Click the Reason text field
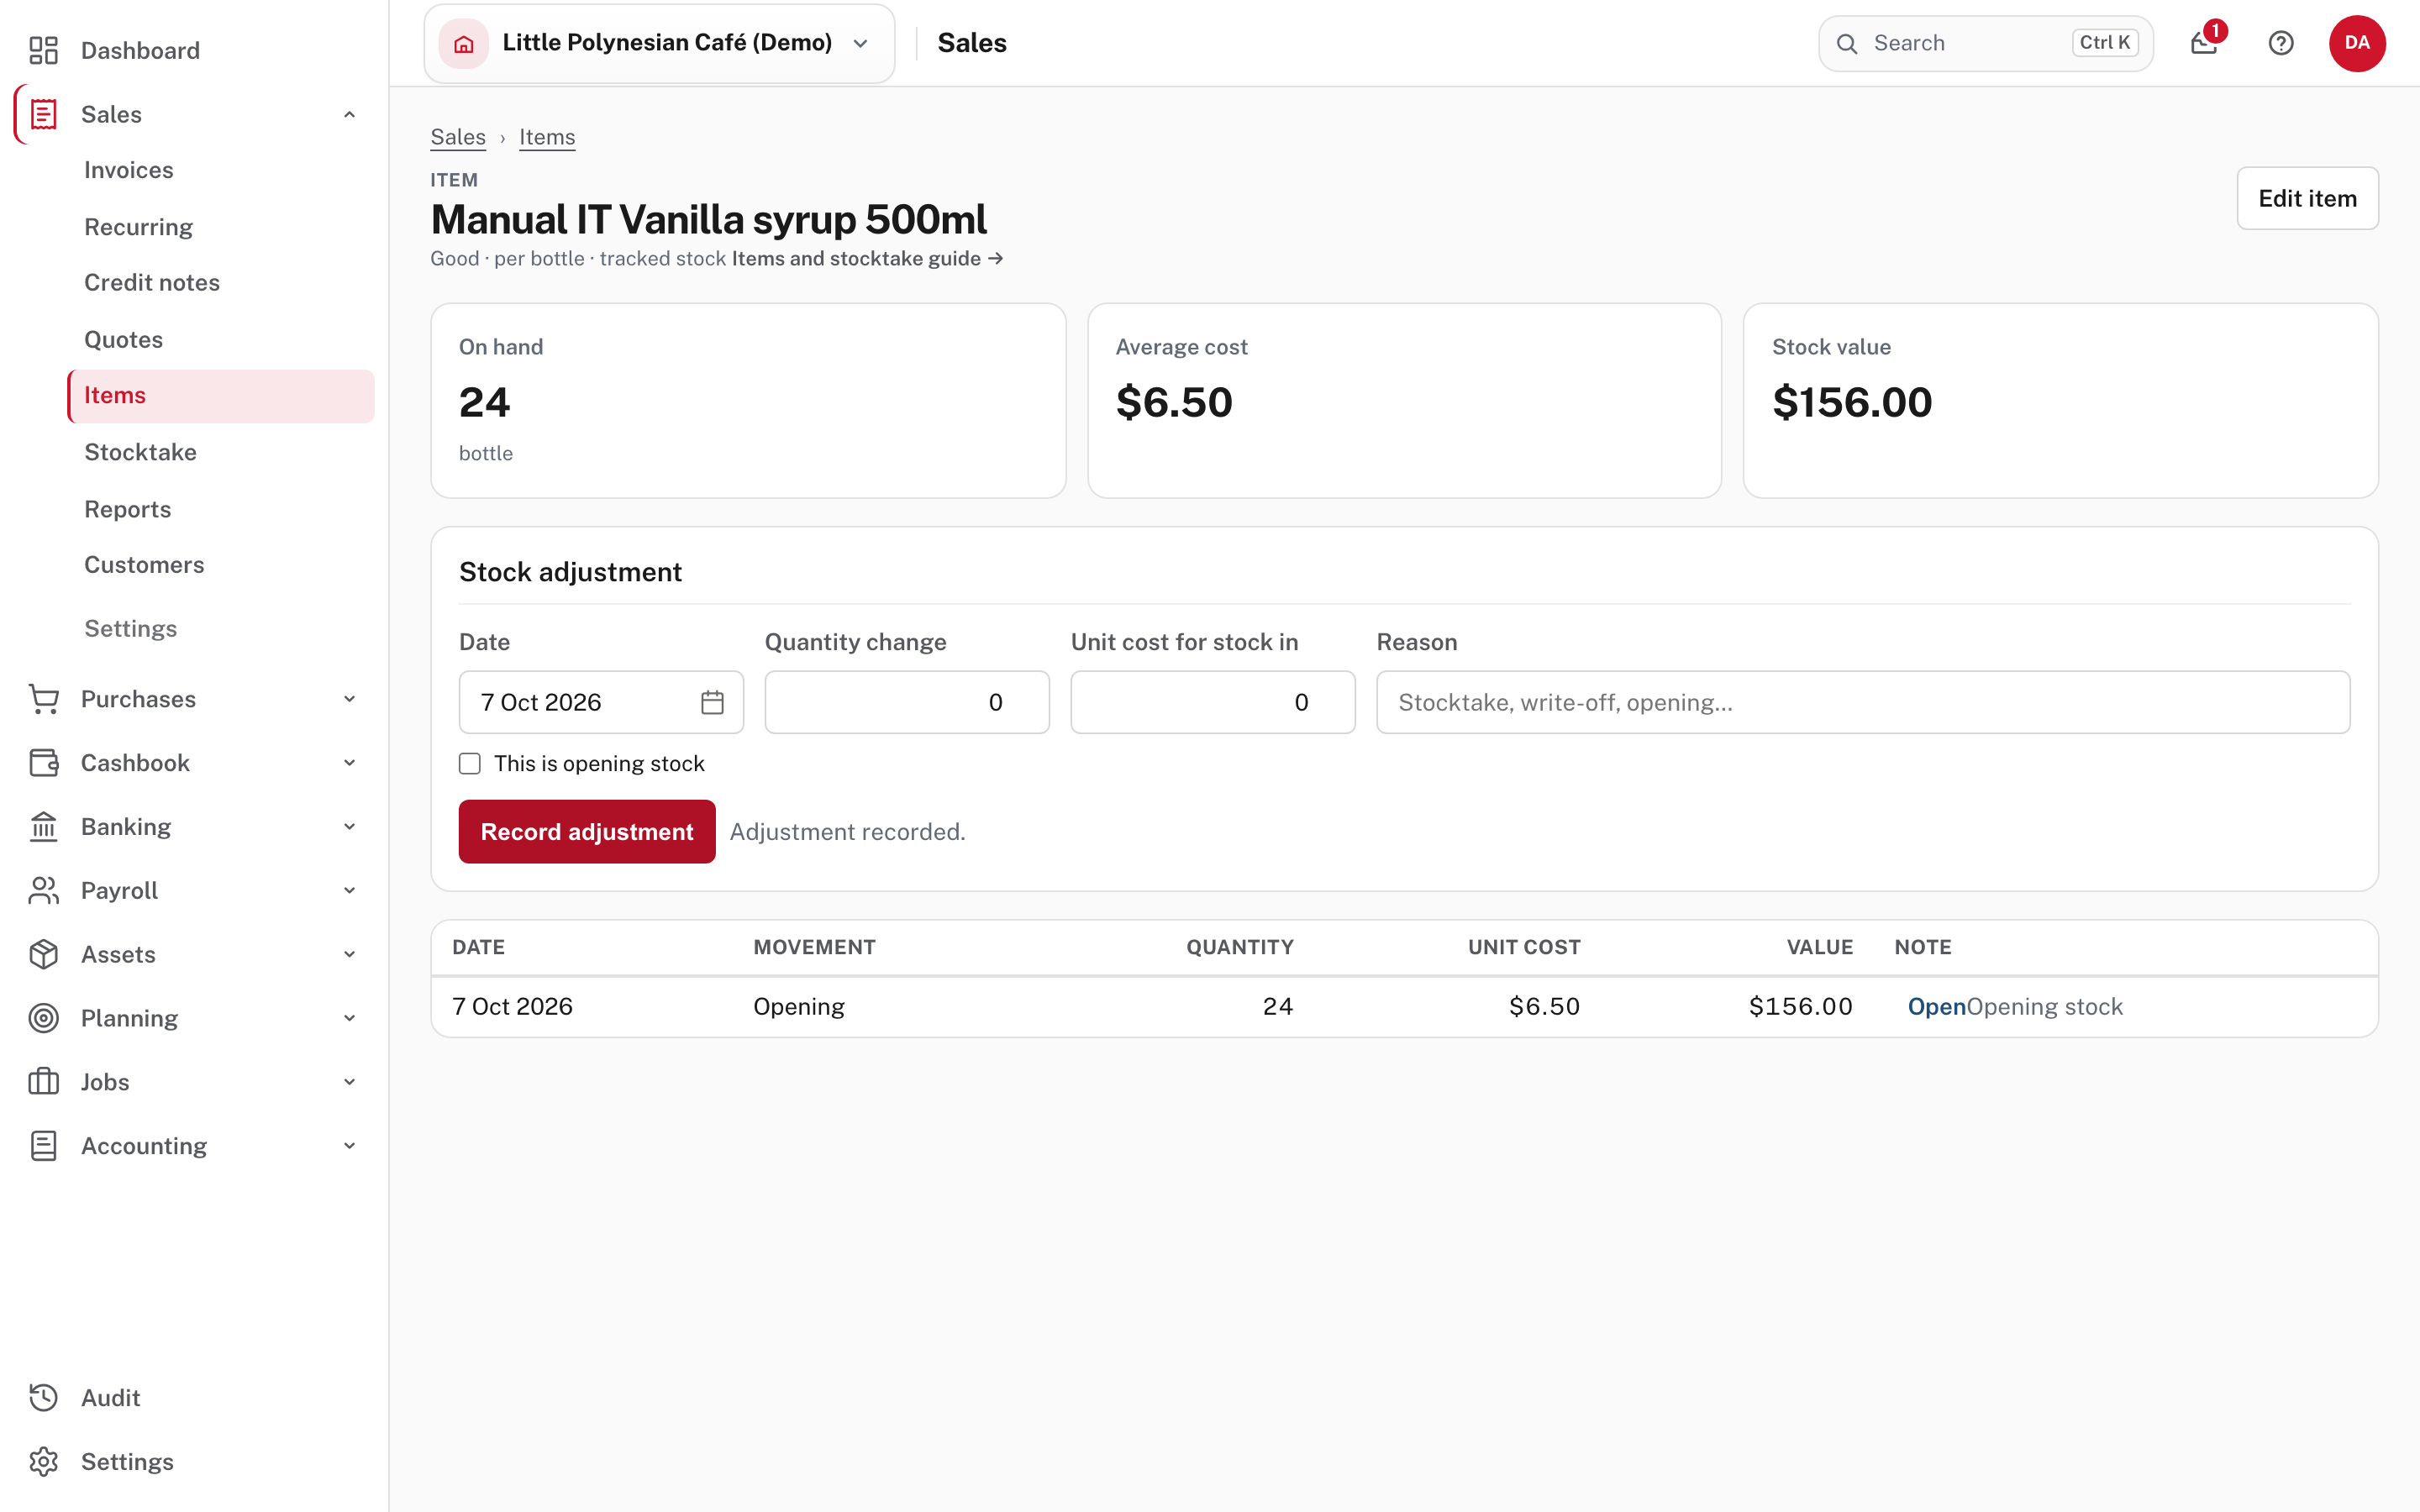2420x1512 pixels. tap(1863, 702)
